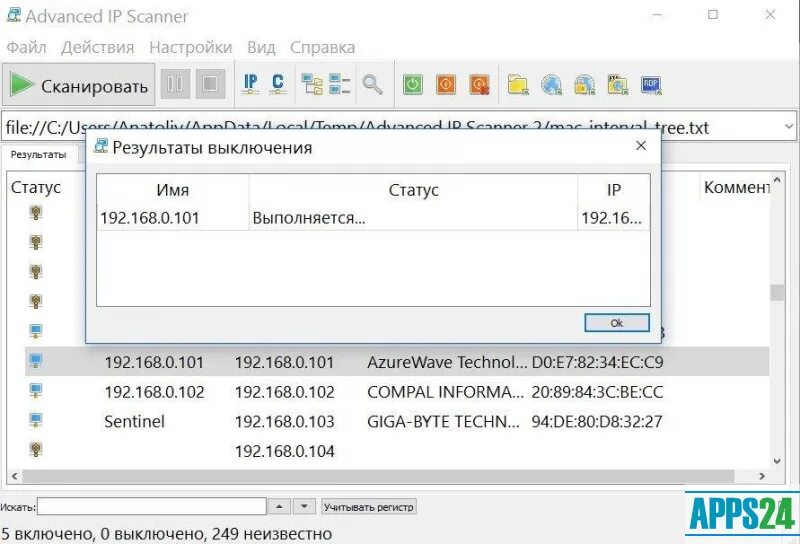Click the horizontal scrollbar right arrow
The height and width of the screenshot is (544, 800).
click(x=762, y=476)
